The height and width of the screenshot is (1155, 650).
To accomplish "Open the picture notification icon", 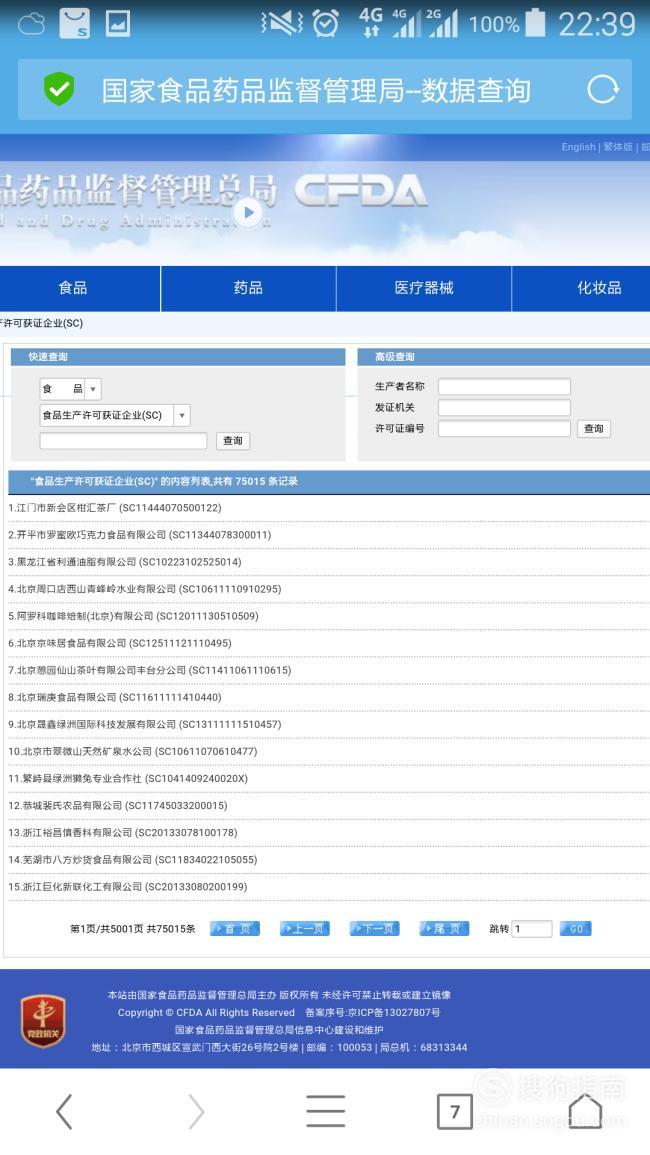I will 118,24.
